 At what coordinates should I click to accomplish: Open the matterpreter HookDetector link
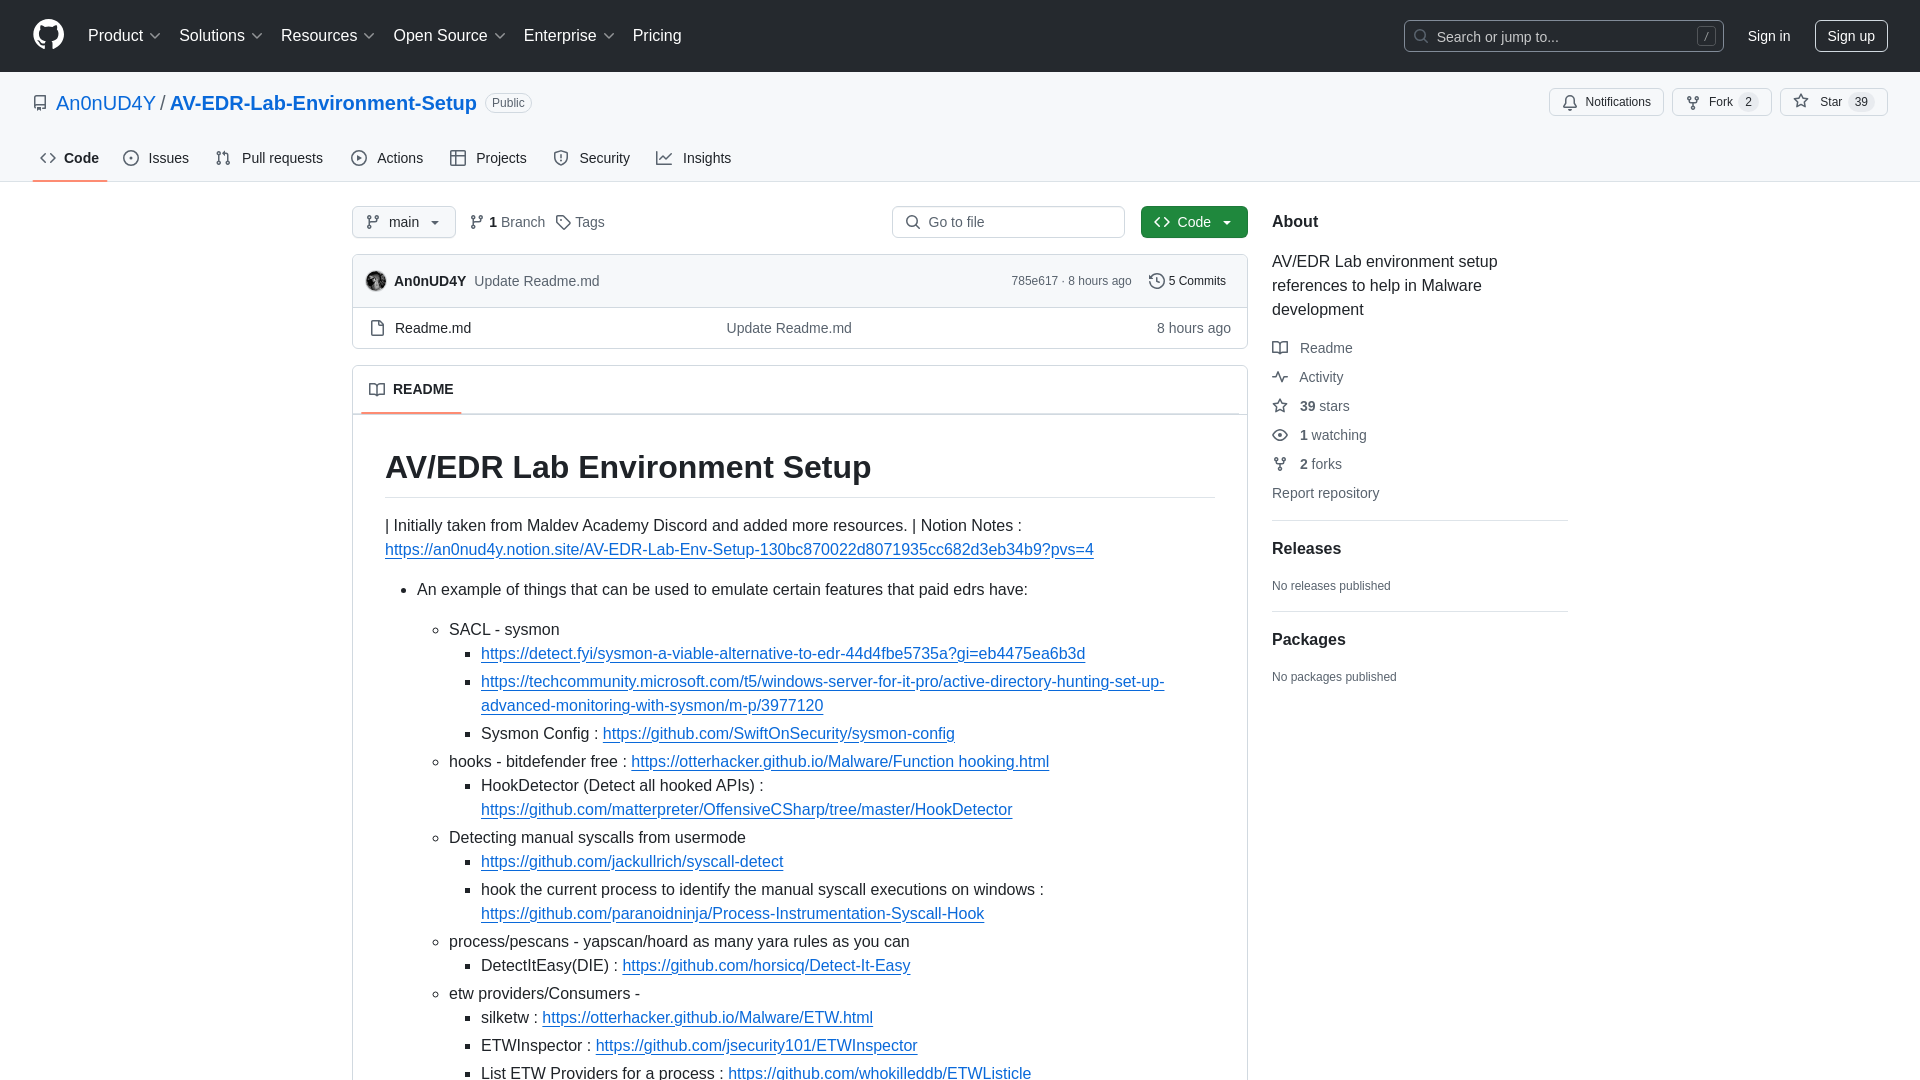746,810
